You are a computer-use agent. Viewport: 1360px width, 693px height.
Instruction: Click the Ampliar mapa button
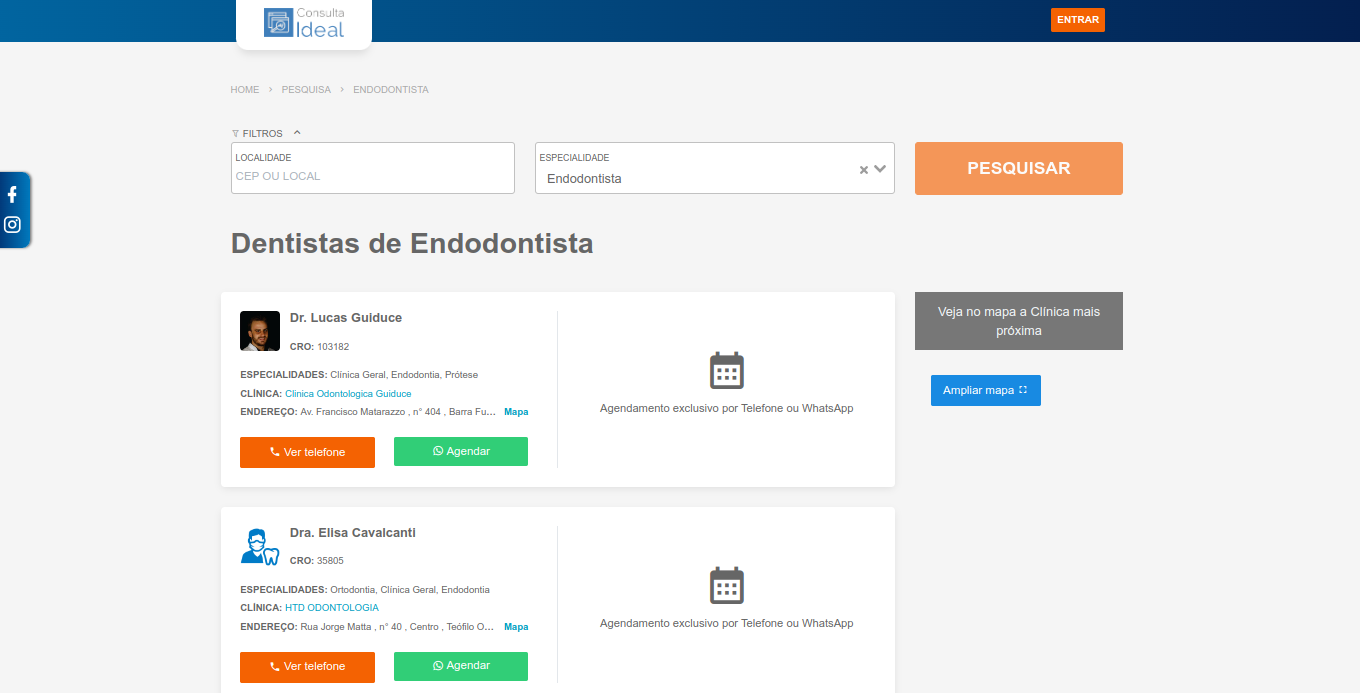click(986, 391)
